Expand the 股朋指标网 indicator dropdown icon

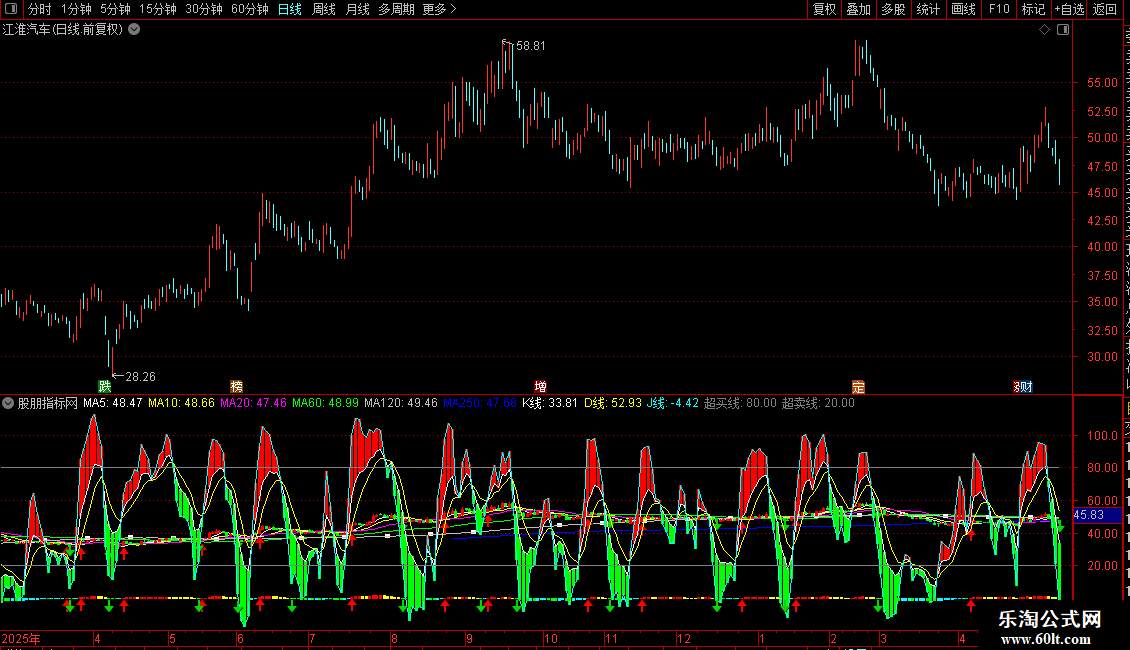point(8,404)
